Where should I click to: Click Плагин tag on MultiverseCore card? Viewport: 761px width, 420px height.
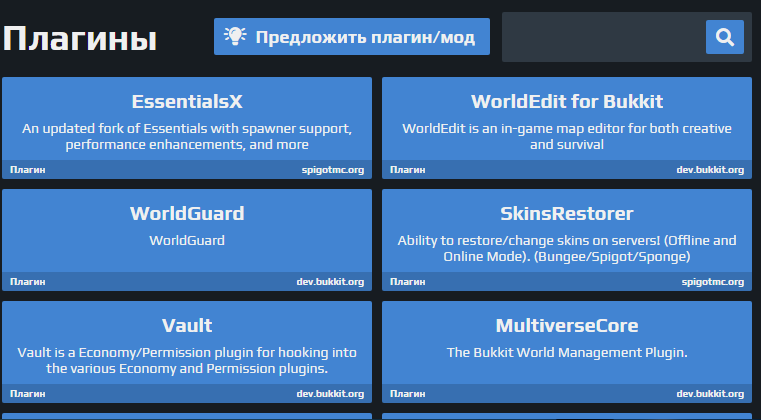point(408,394)
